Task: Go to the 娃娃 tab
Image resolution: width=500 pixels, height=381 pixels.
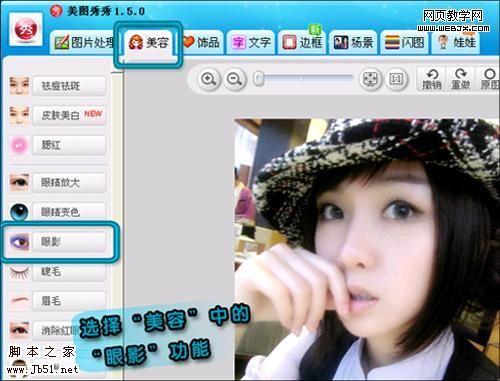Action: pos(456,42)
